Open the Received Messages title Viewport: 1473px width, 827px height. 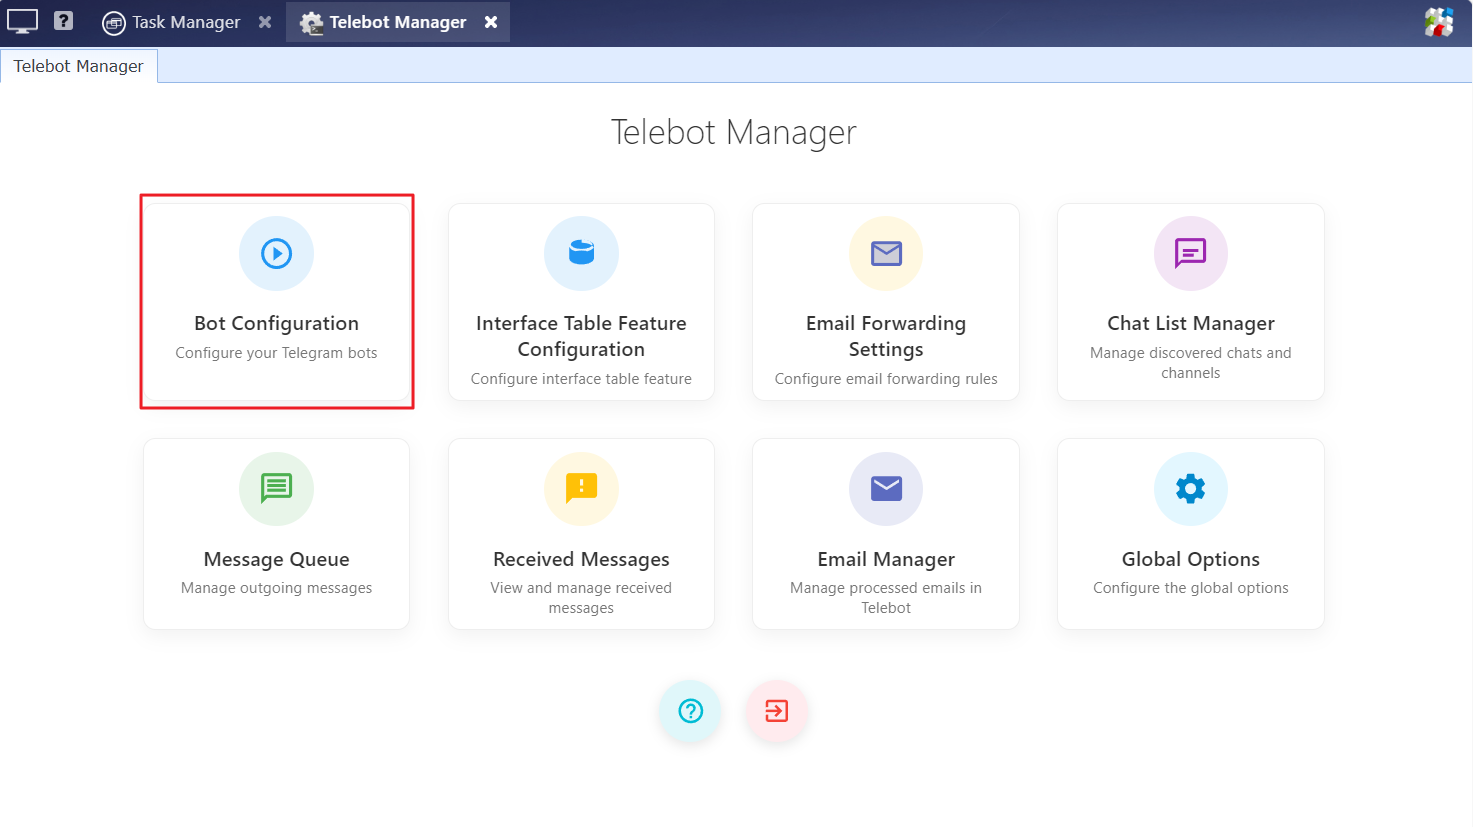pos(581,559)
